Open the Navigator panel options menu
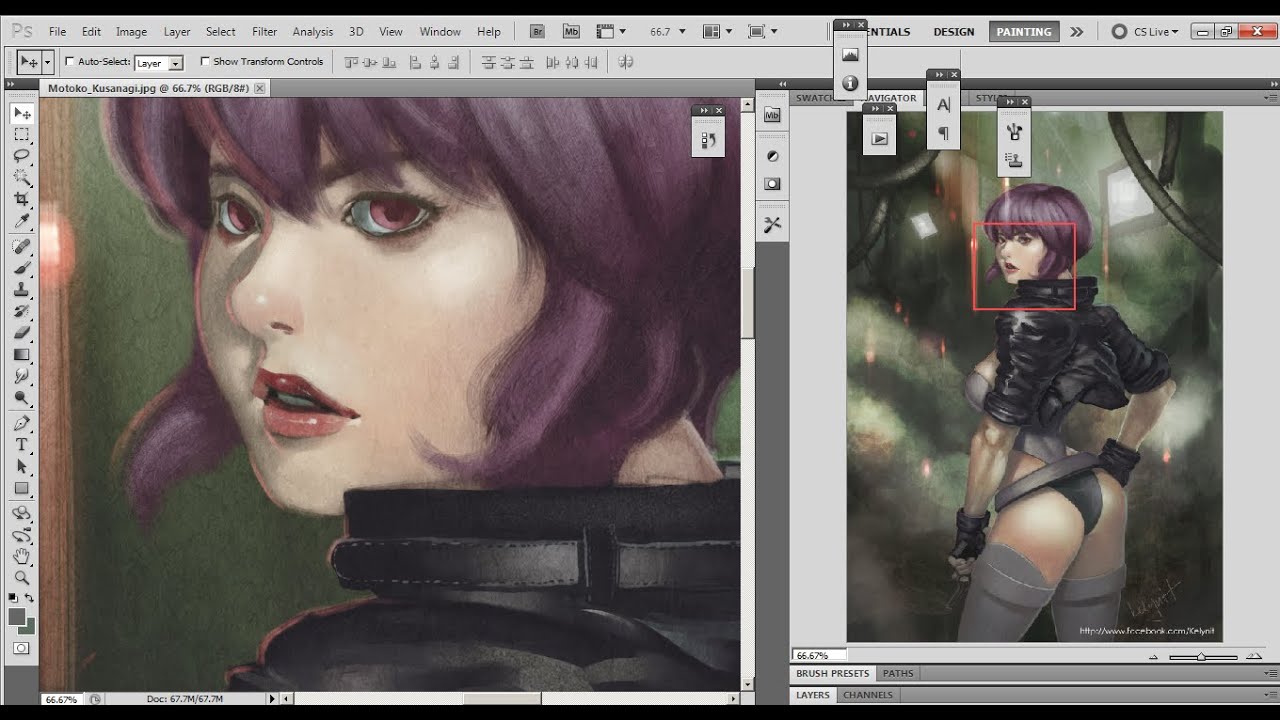Viewport: 1280px width, 720px height. click(1270, 98)
